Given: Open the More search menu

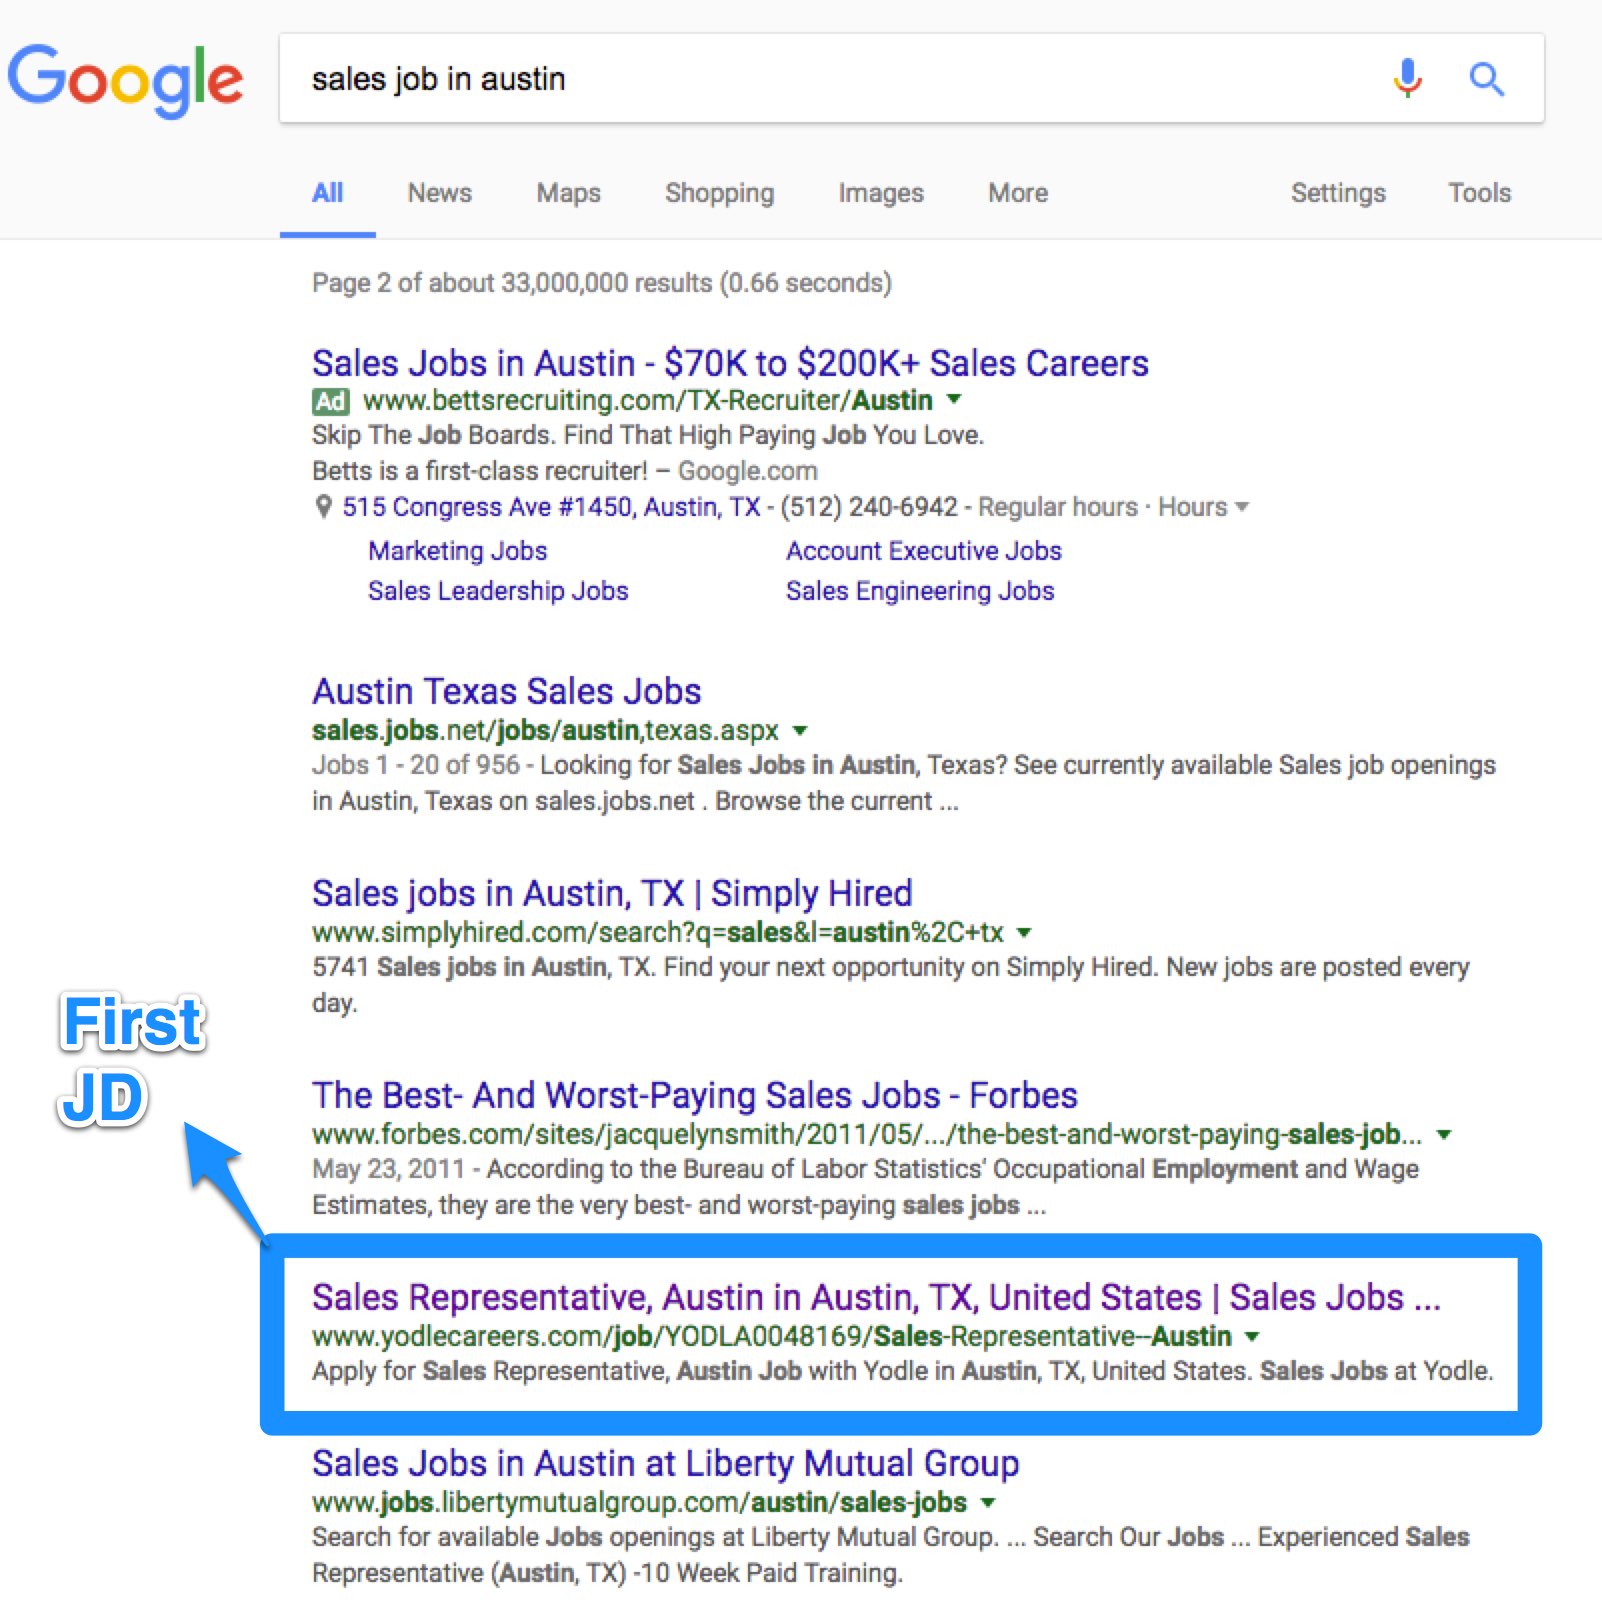Looking at the screenshot, I should click(x=1018, y=193).
